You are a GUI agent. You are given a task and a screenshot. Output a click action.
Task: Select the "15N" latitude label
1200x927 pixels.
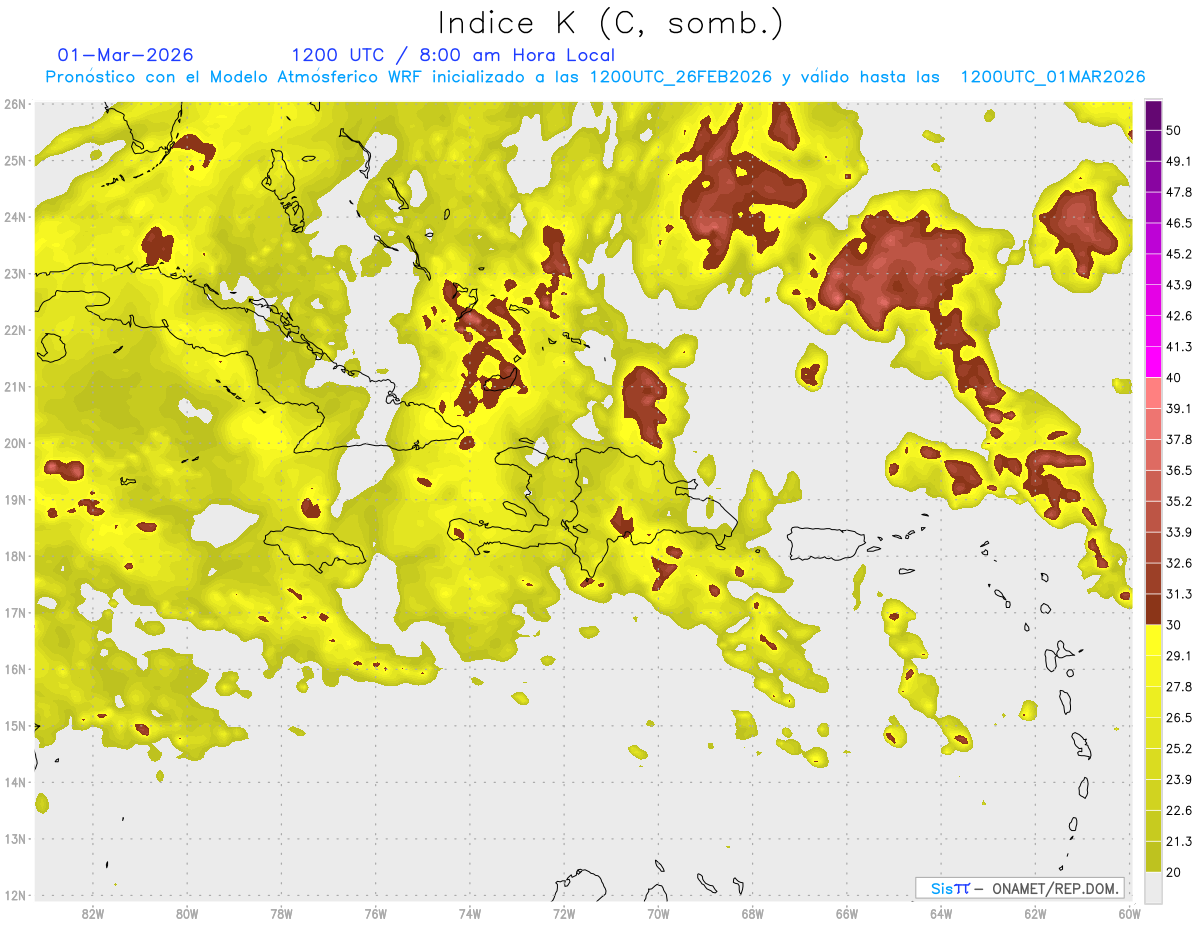point(14,725)
